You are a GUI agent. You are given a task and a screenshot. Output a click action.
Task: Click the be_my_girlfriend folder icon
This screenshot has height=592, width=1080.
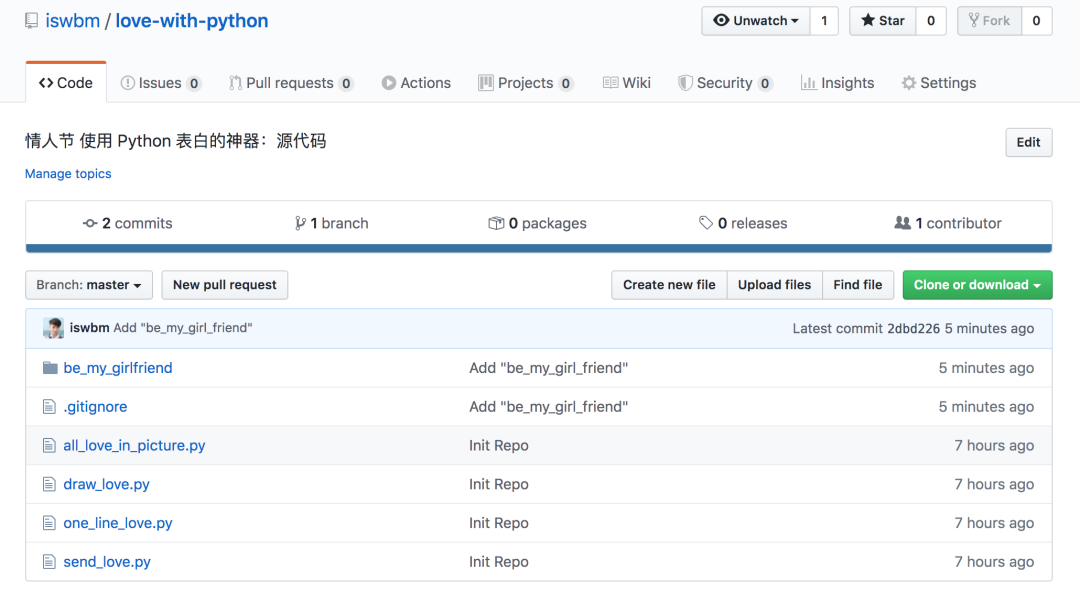50,368
